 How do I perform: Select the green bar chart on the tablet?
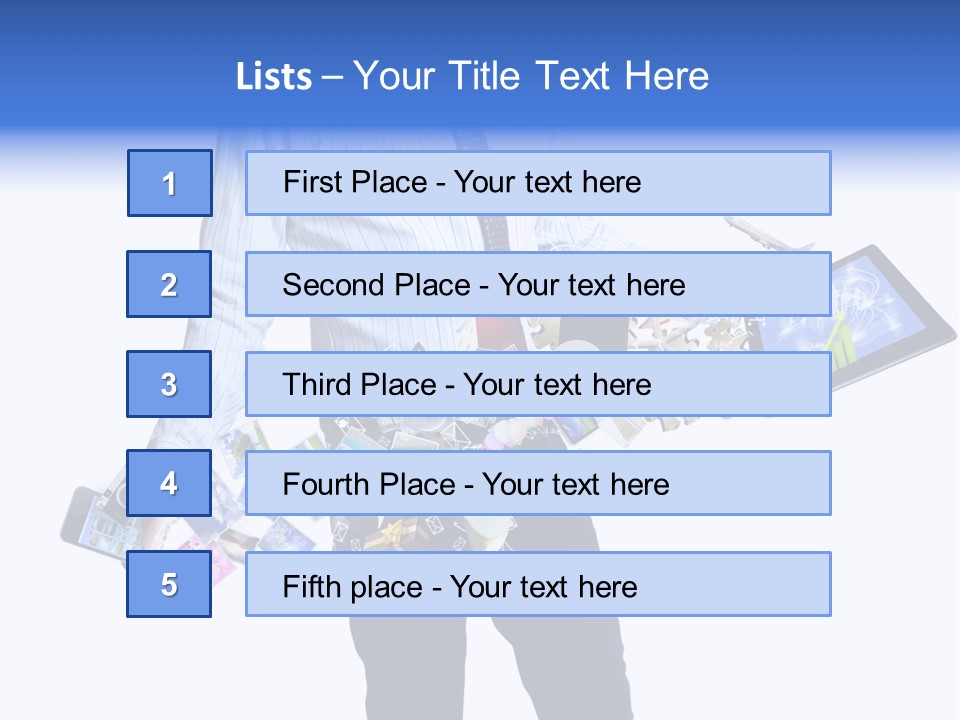(x=845, y=340)
